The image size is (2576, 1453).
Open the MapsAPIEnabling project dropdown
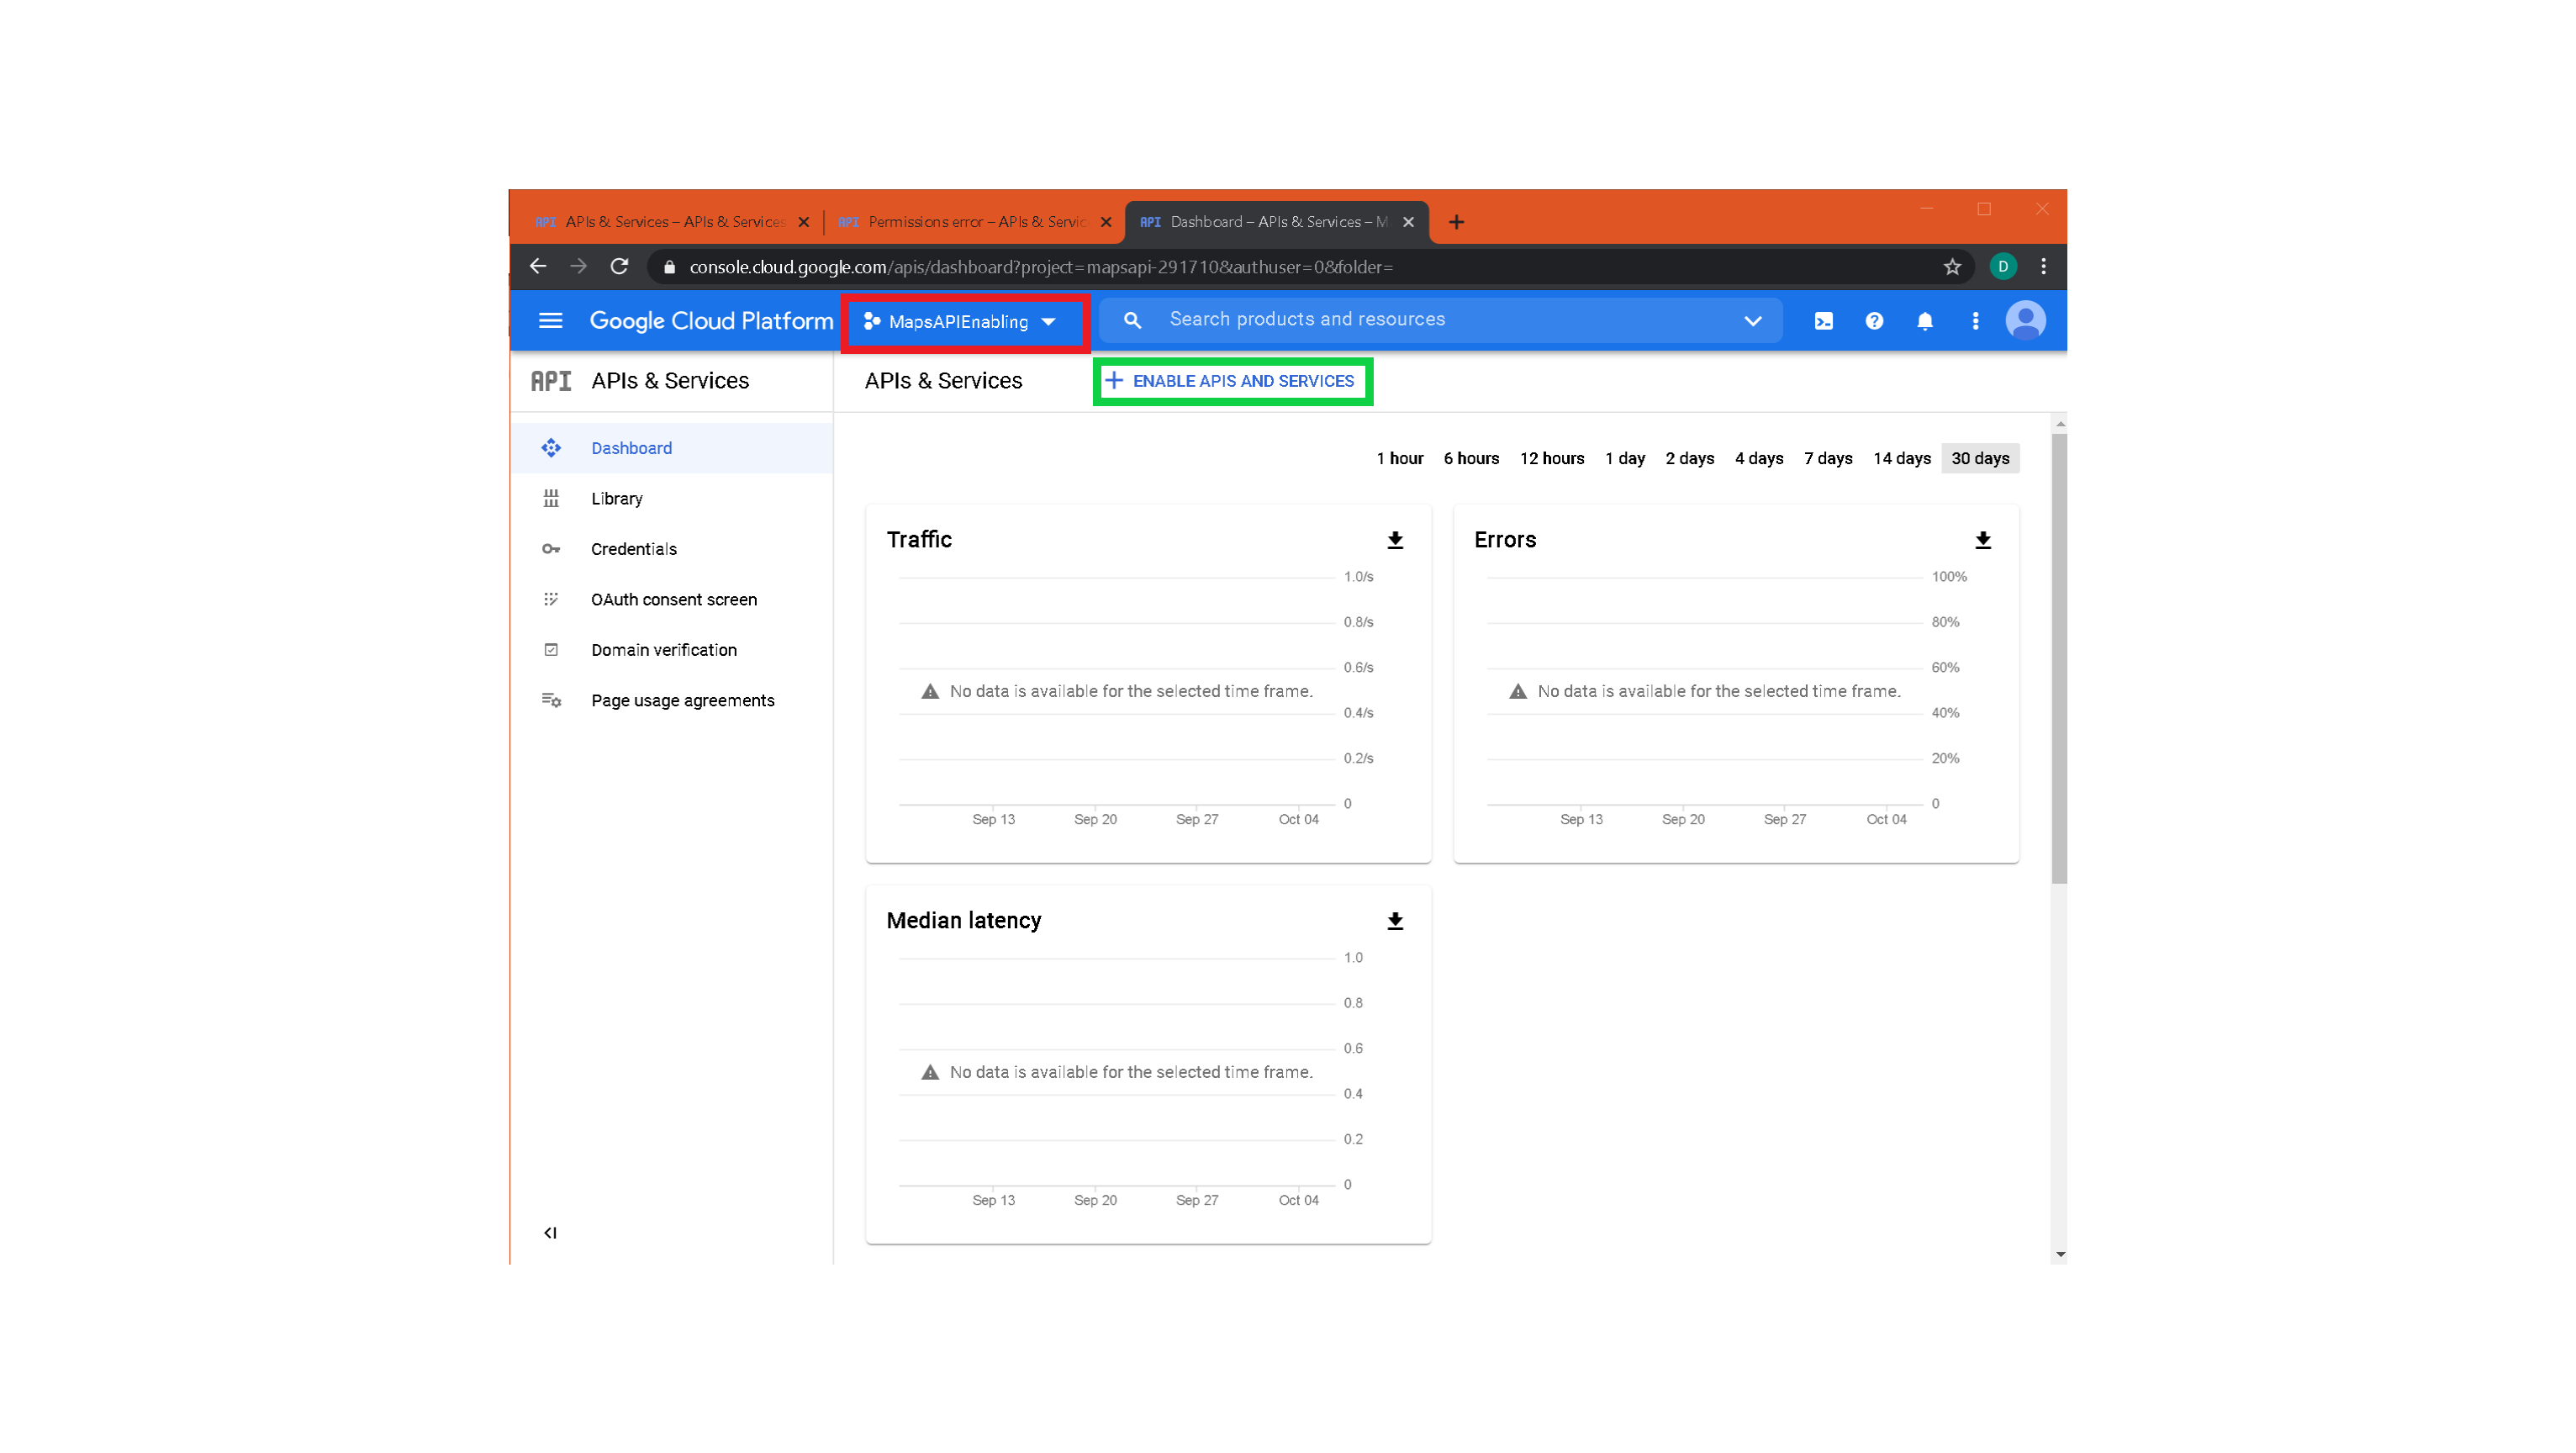pos(960,322)
